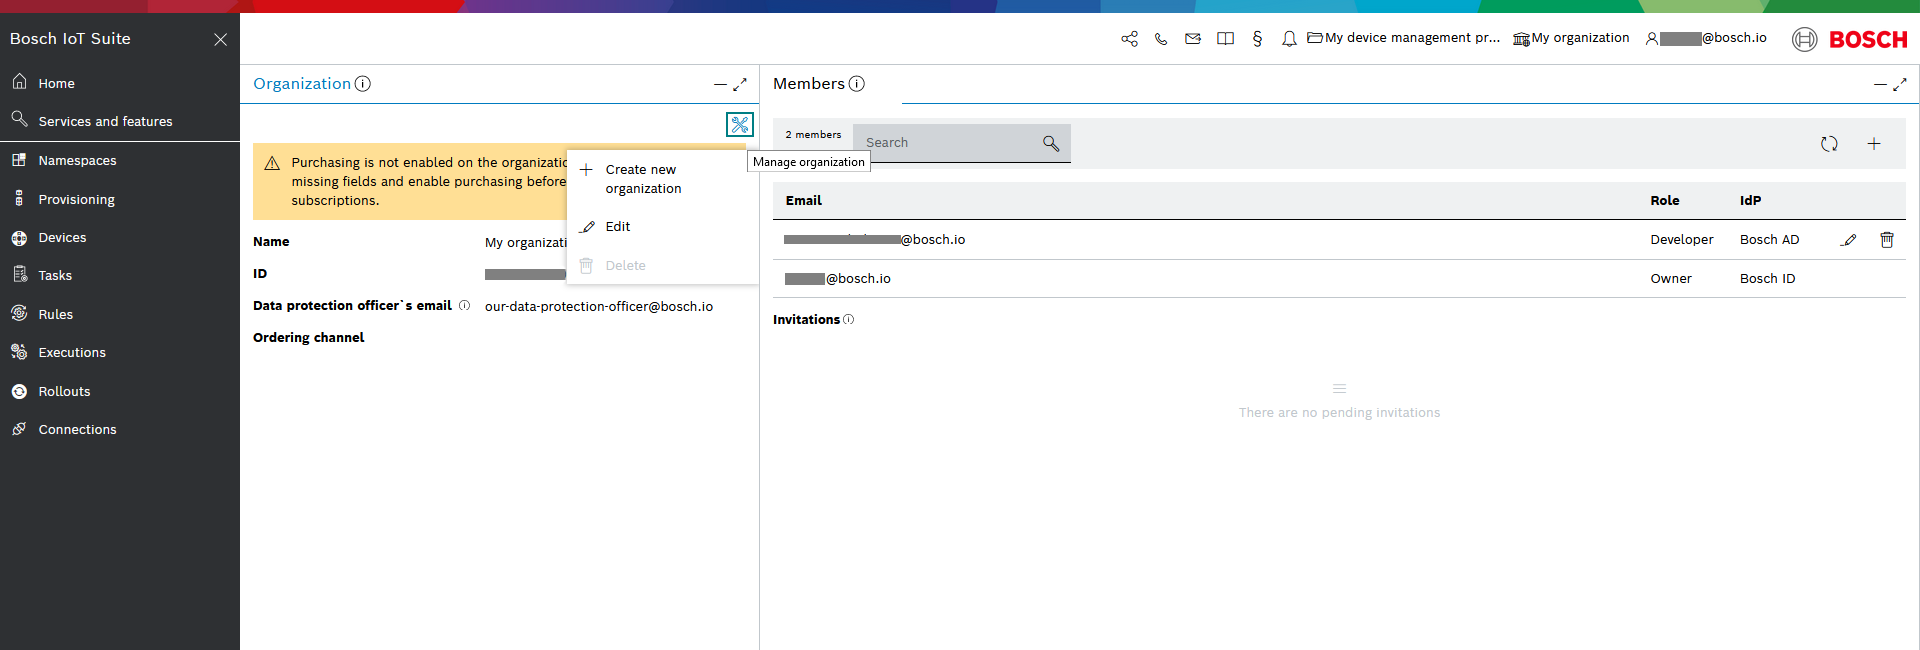The width and height of the screenshot is (1920, 650).
Task: Click the phone contact icon
Action: (1161, 39)
